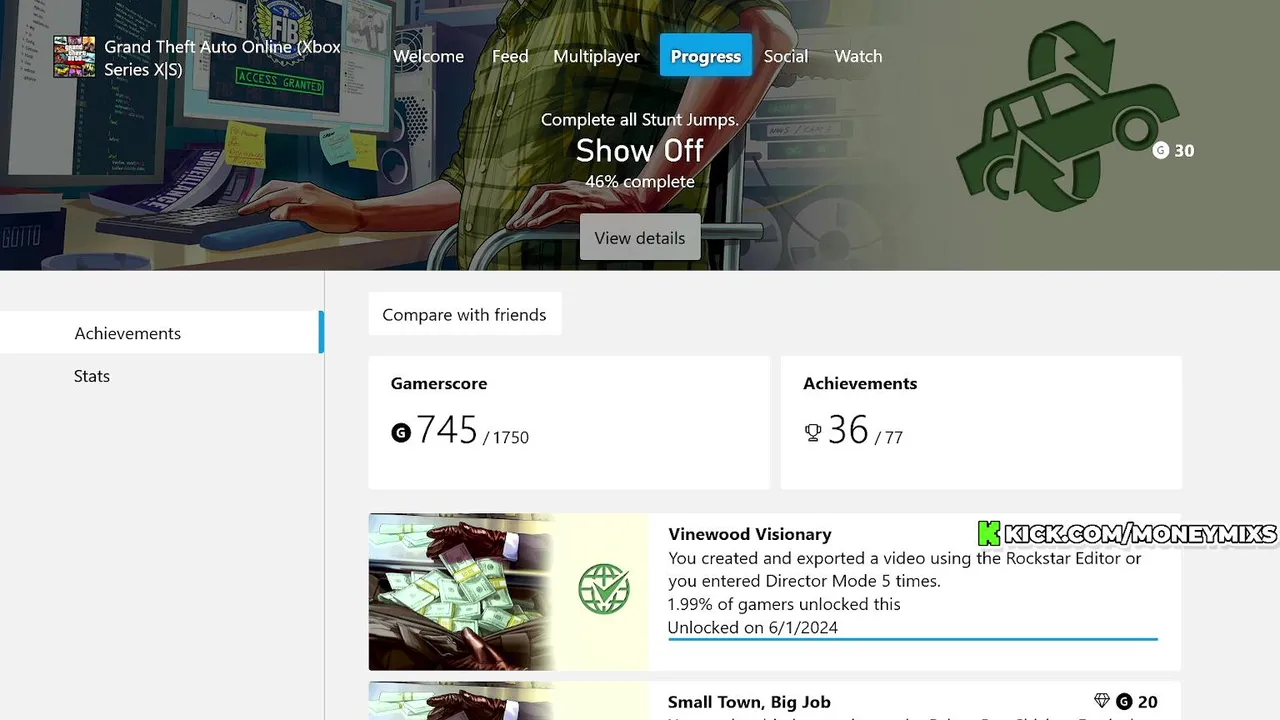Click the Vinewood Visionary title text
Viewport: 1280px width, 720px height.
750,534
